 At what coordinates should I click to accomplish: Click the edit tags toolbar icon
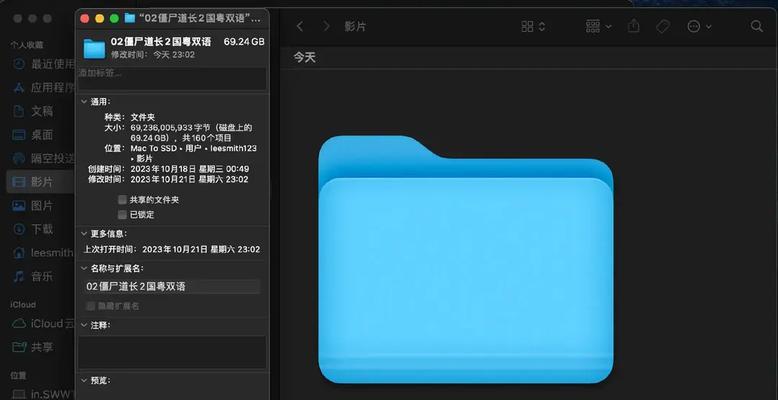[663, 26]
